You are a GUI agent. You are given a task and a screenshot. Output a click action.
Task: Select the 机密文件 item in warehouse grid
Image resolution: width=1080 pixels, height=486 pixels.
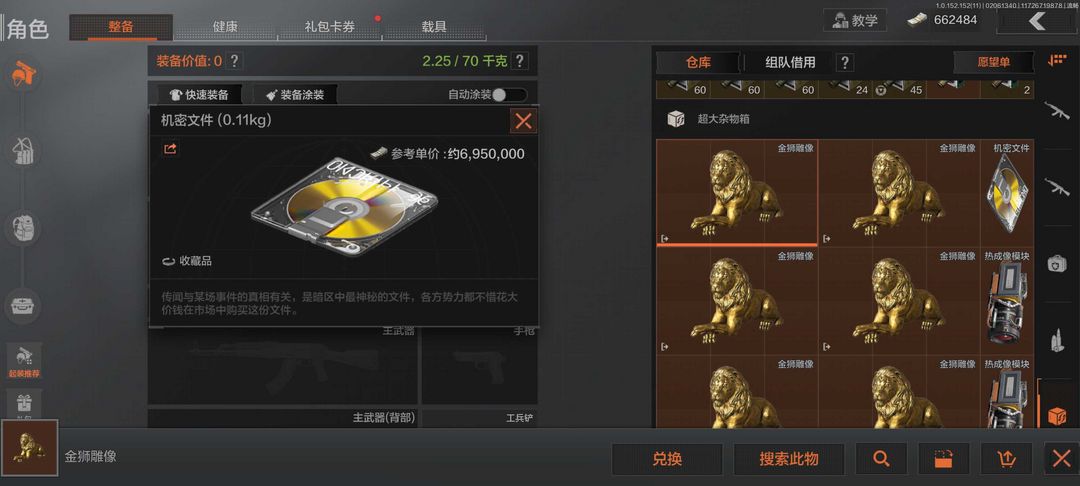coord(1007,193)
